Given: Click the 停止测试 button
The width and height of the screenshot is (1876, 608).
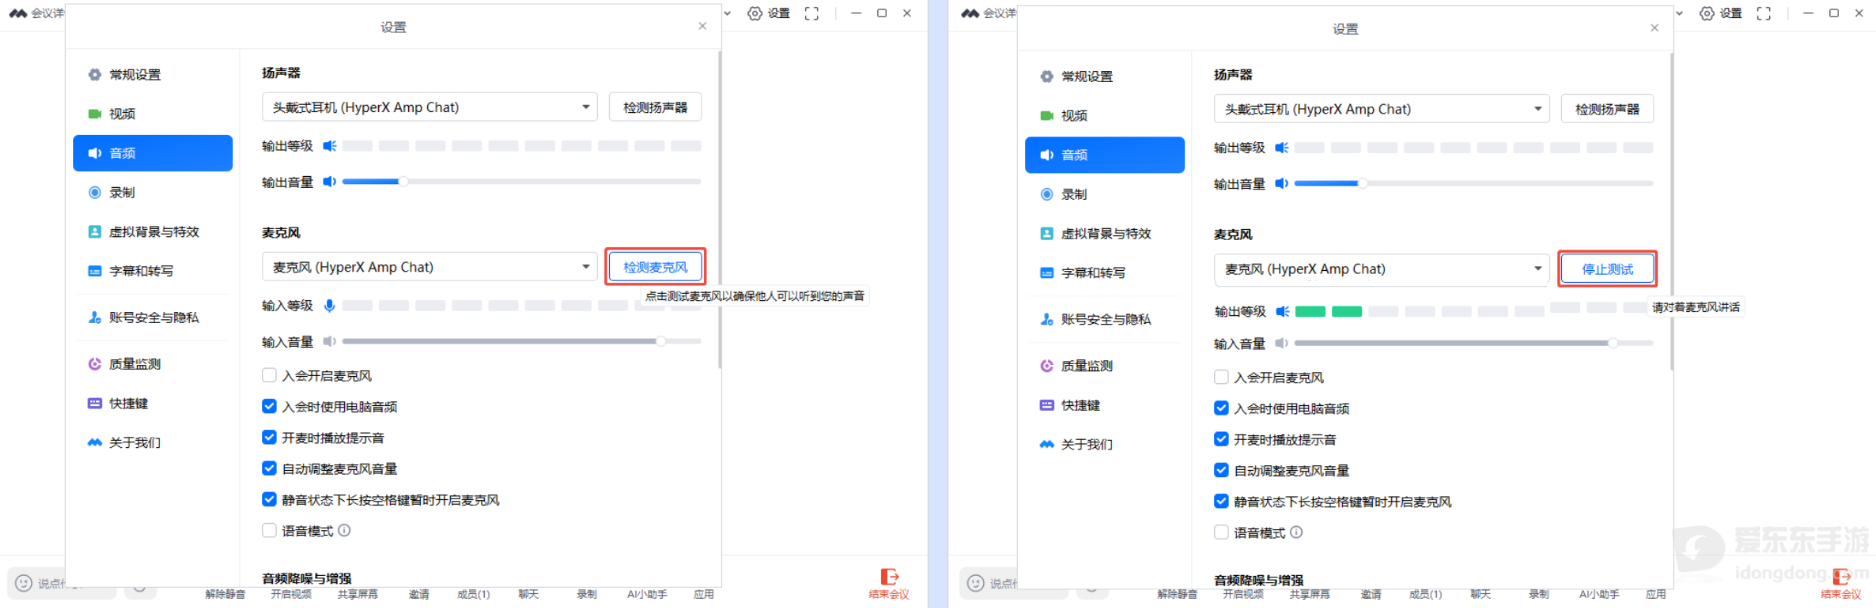Looking at the screenshot, I should click(x=1607, y=269).
